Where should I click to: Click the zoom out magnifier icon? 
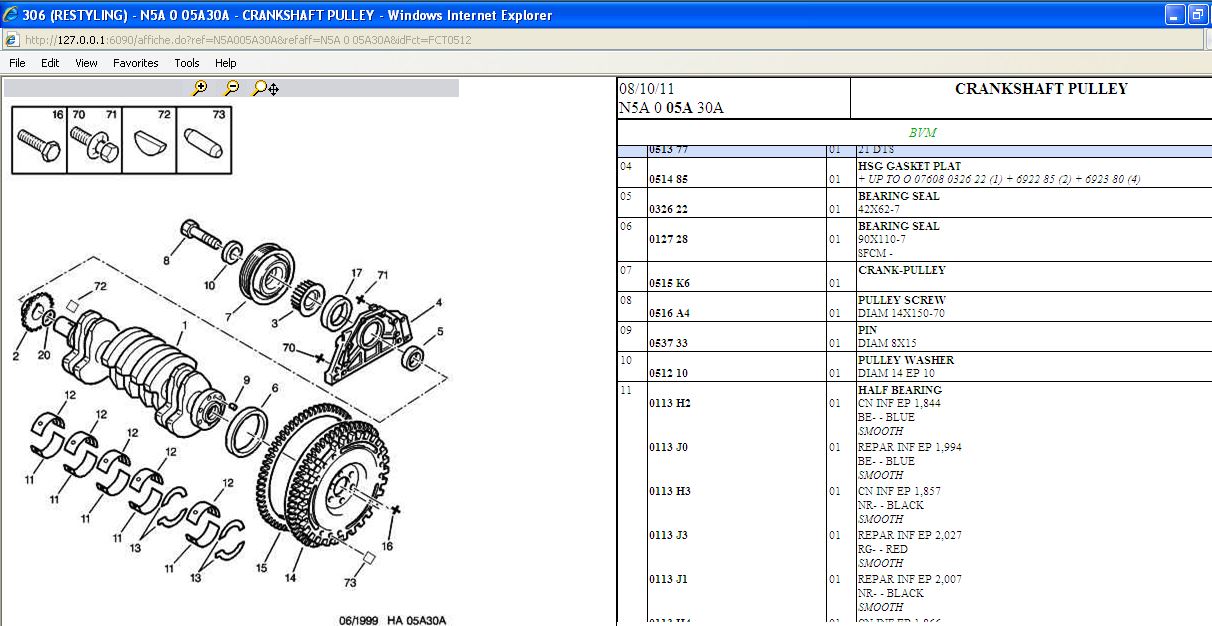232,88
